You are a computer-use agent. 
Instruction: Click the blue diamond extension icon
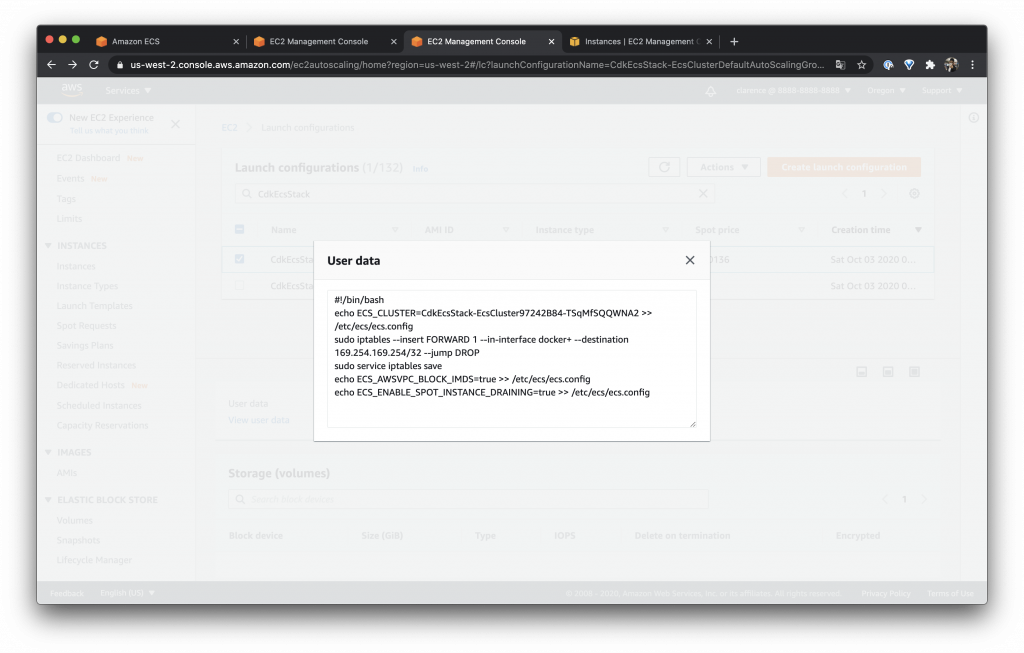click(909, 65)
